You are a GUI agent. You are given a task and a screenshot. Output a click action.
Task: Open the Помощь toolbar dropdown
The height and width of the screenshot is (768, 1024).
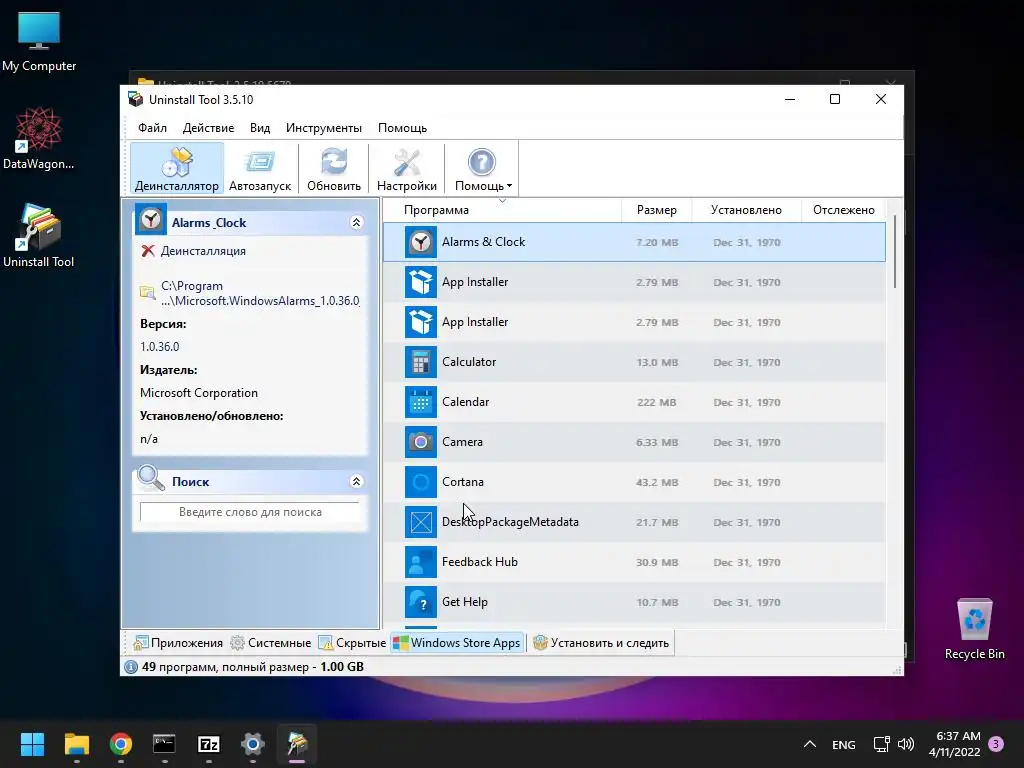(482, 169)
